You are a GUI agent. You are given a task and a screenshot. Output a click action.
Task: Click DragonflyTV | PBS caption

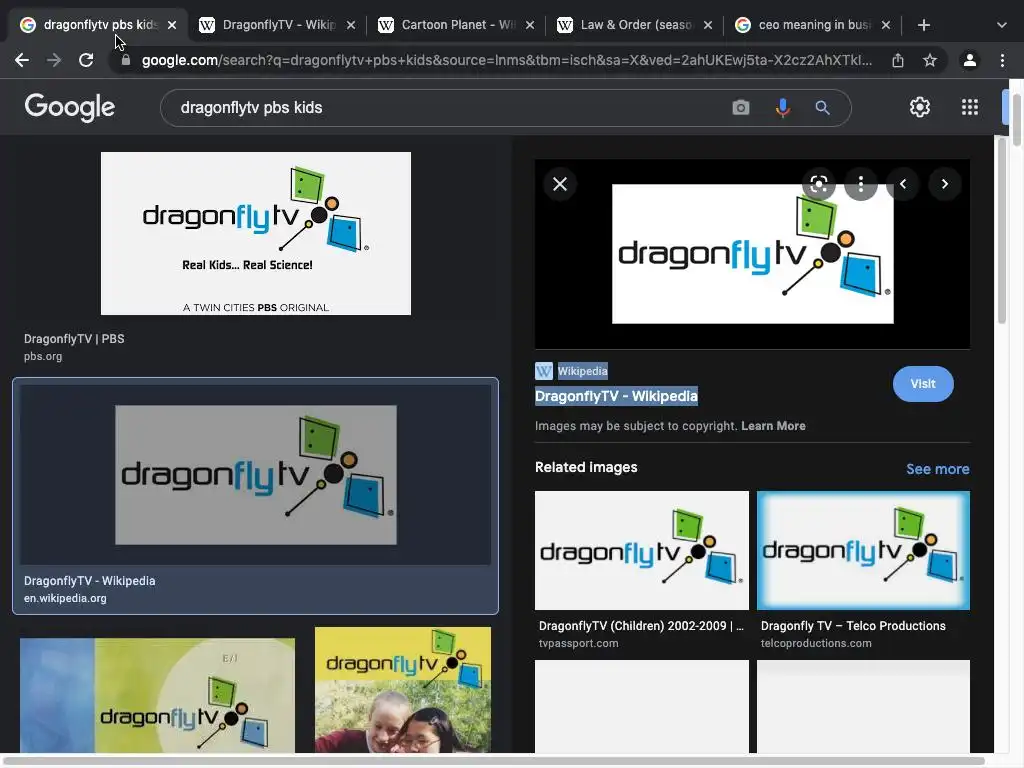74,339
